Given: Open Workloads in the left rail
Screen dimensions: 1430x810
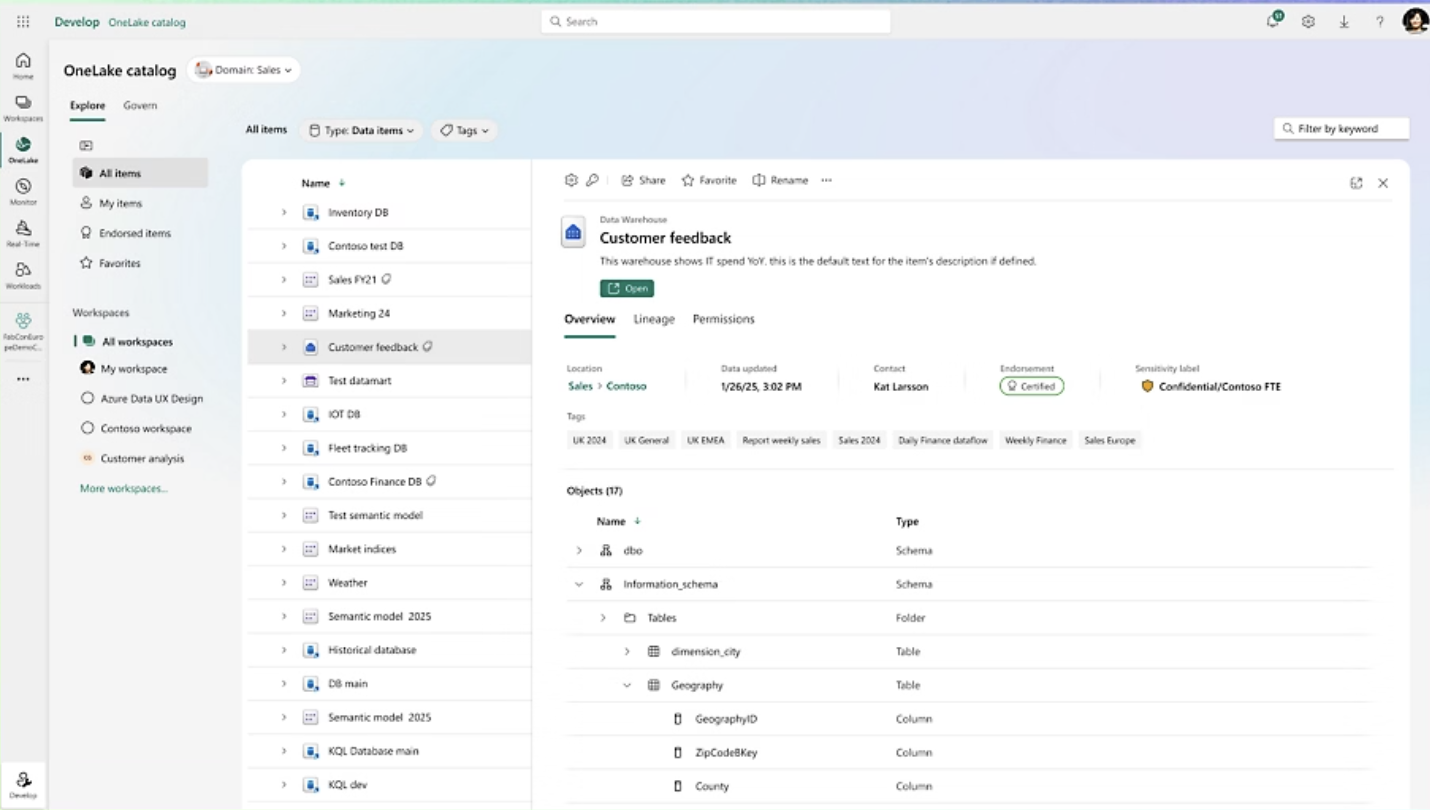Looking at the screenshot, I should 23,276.
